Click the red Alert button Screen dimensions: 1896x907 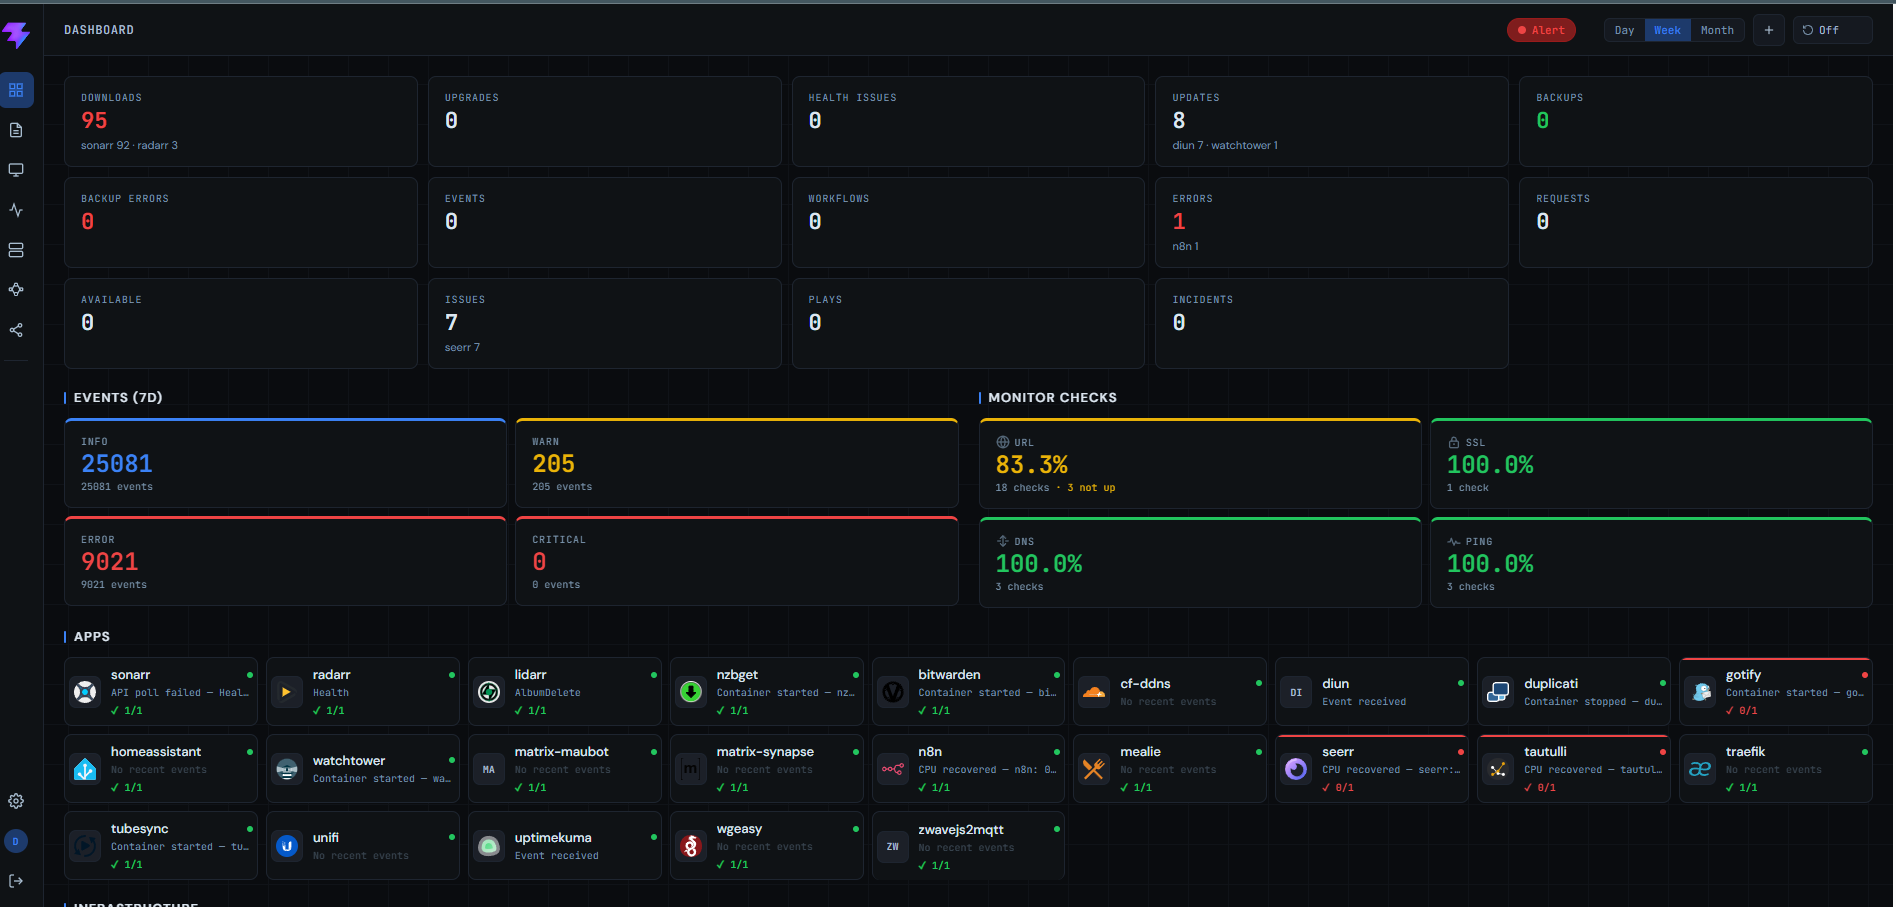[x=1541, y=30]
